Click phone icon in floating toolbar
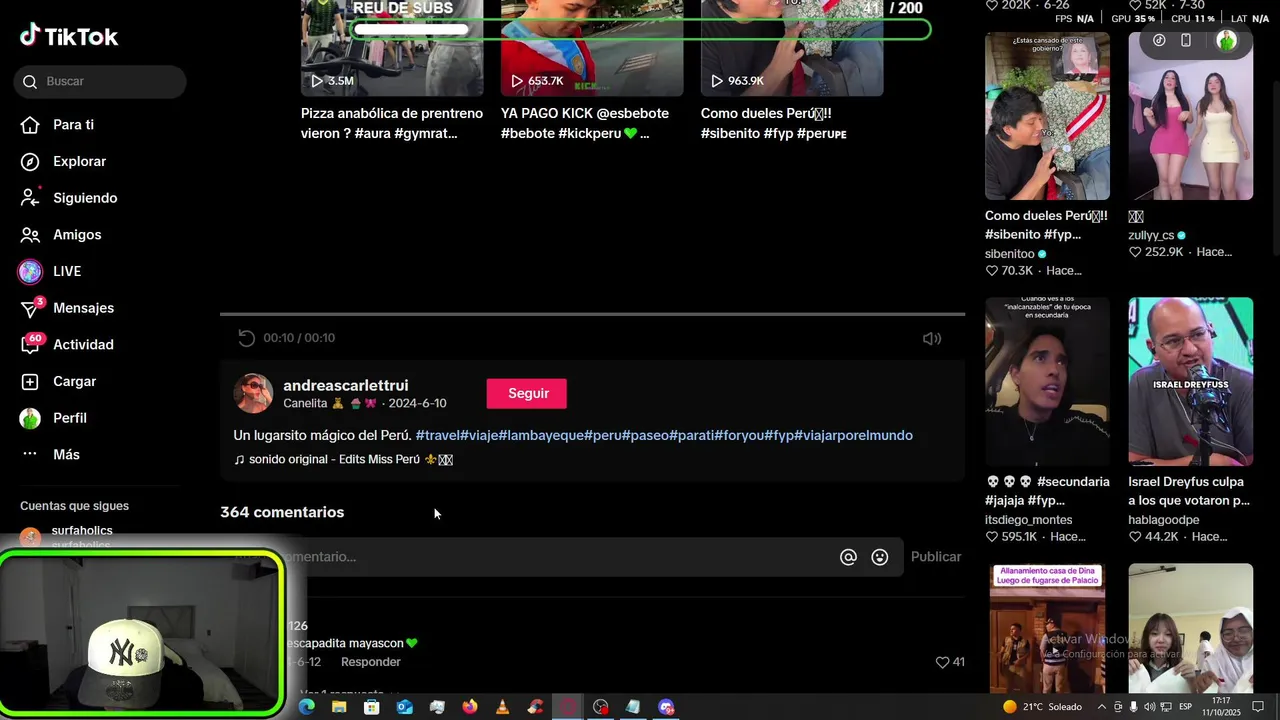 [1186, 41]
